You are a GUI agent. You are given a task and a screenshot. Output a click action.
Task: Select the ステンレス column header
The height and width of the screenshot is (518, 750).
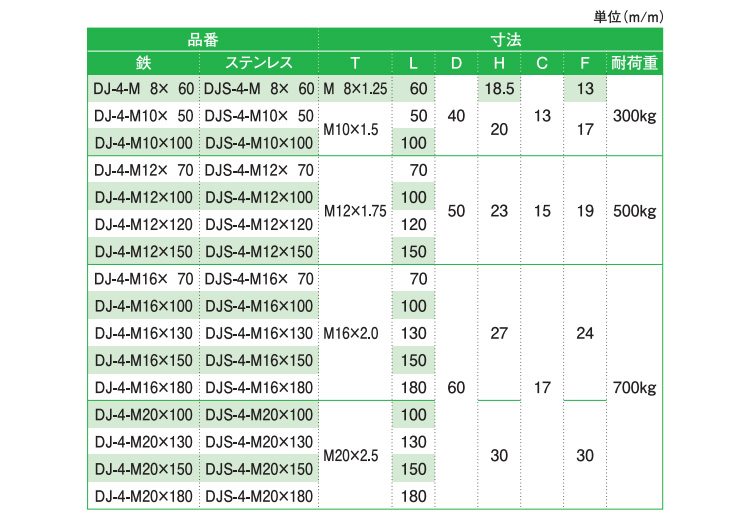[x=259, y=64]
